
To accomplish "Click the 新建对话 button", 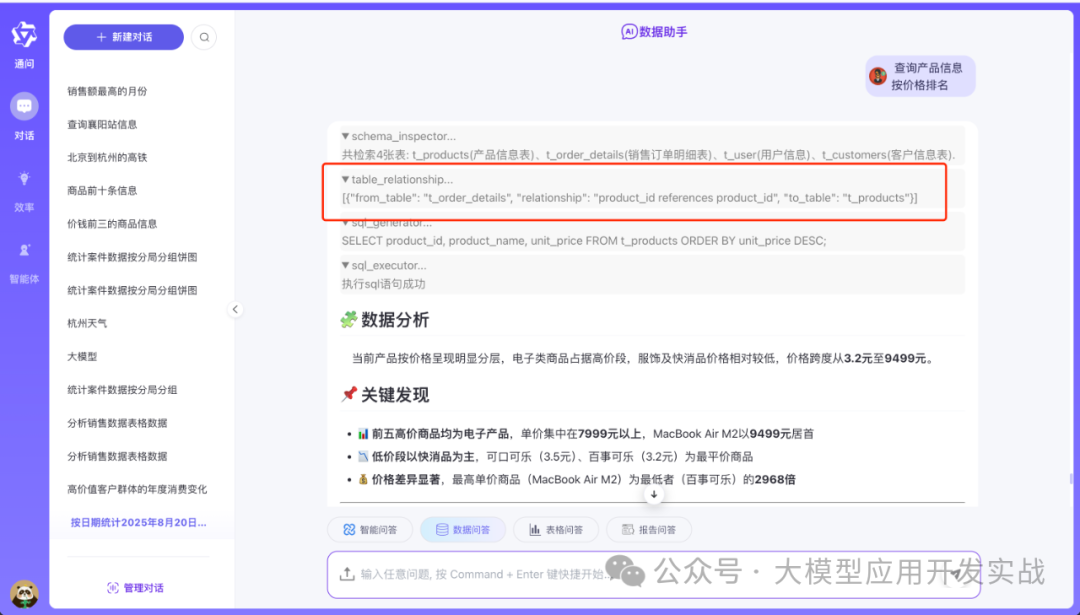I will click(123, 36).
